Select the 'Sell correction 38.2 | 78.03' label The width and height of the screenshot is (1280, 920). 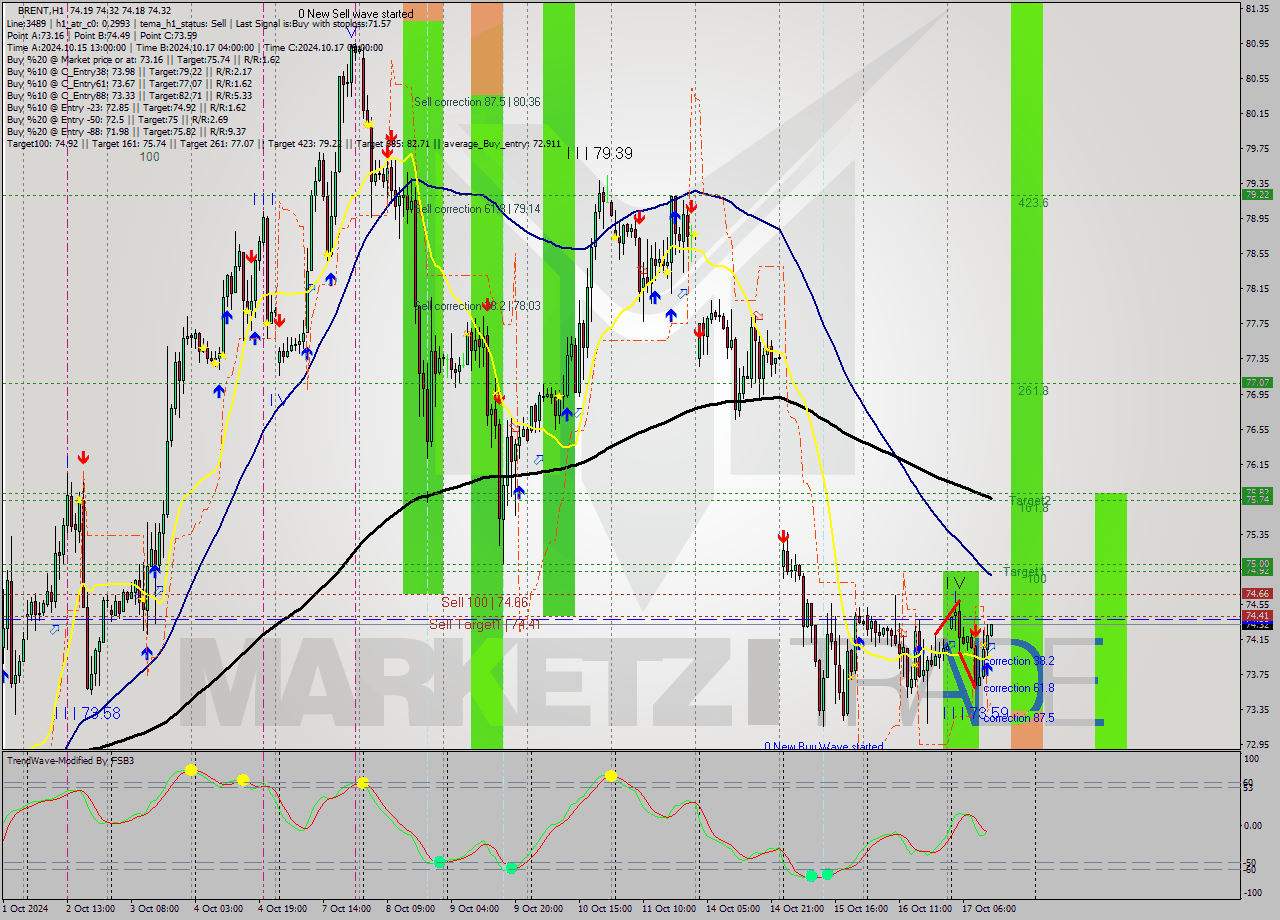tap(477, 306)
